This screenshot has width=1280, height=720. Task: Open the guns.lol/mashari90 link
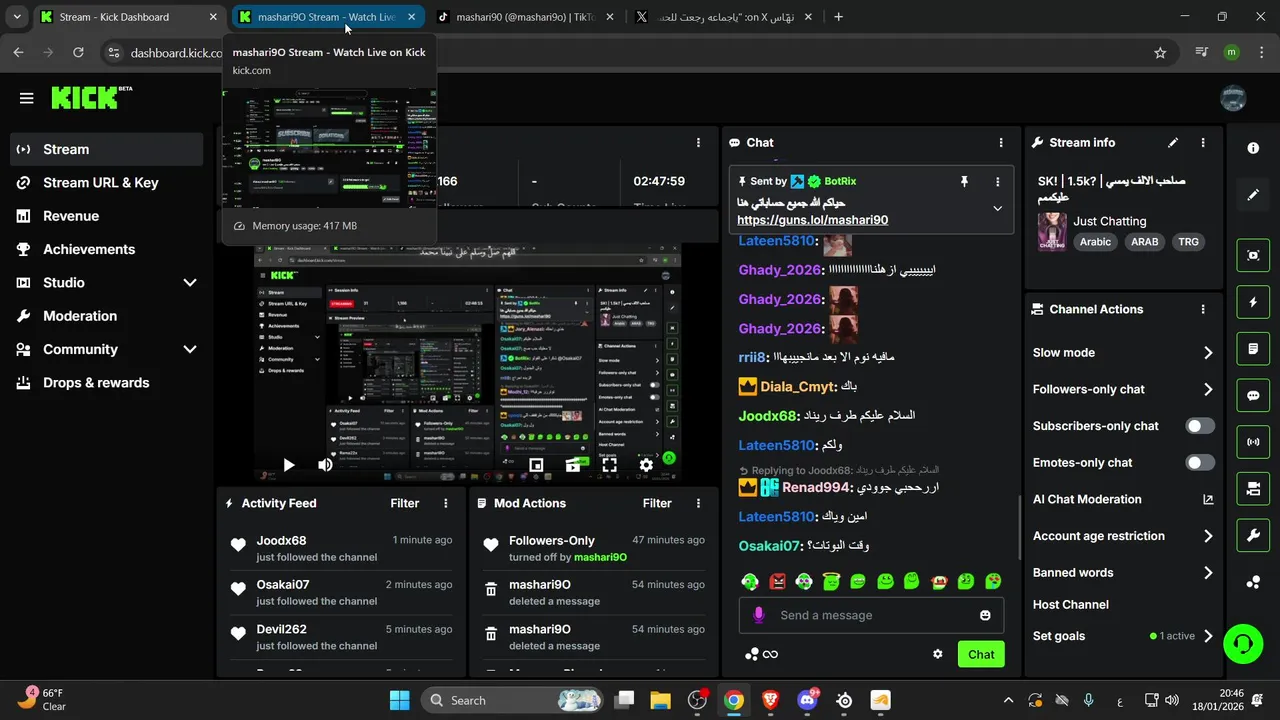[812, 220]
